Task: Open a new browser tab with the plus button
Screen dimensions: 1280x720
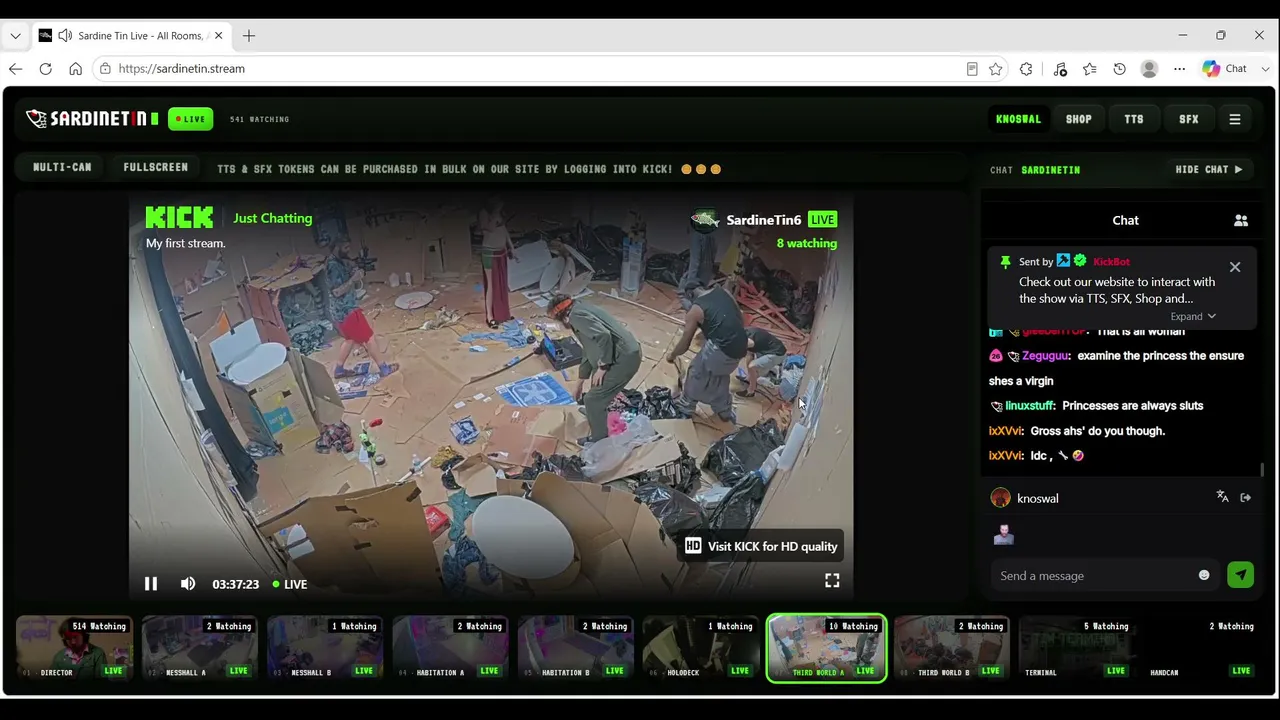Action: 249,36
